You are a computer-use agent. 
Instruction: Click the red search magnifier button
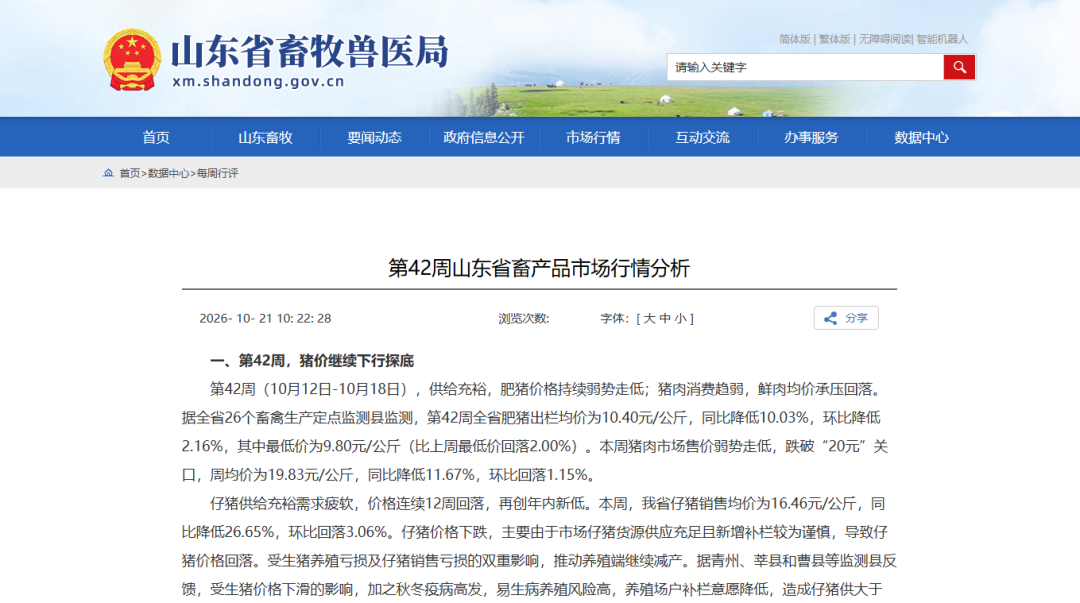959,67
